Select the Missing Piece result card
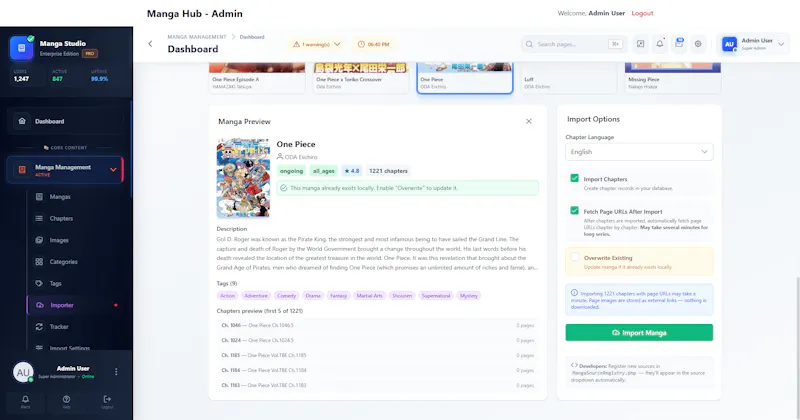800x420 pixels. pyautogui.click(x=673, y=78)
